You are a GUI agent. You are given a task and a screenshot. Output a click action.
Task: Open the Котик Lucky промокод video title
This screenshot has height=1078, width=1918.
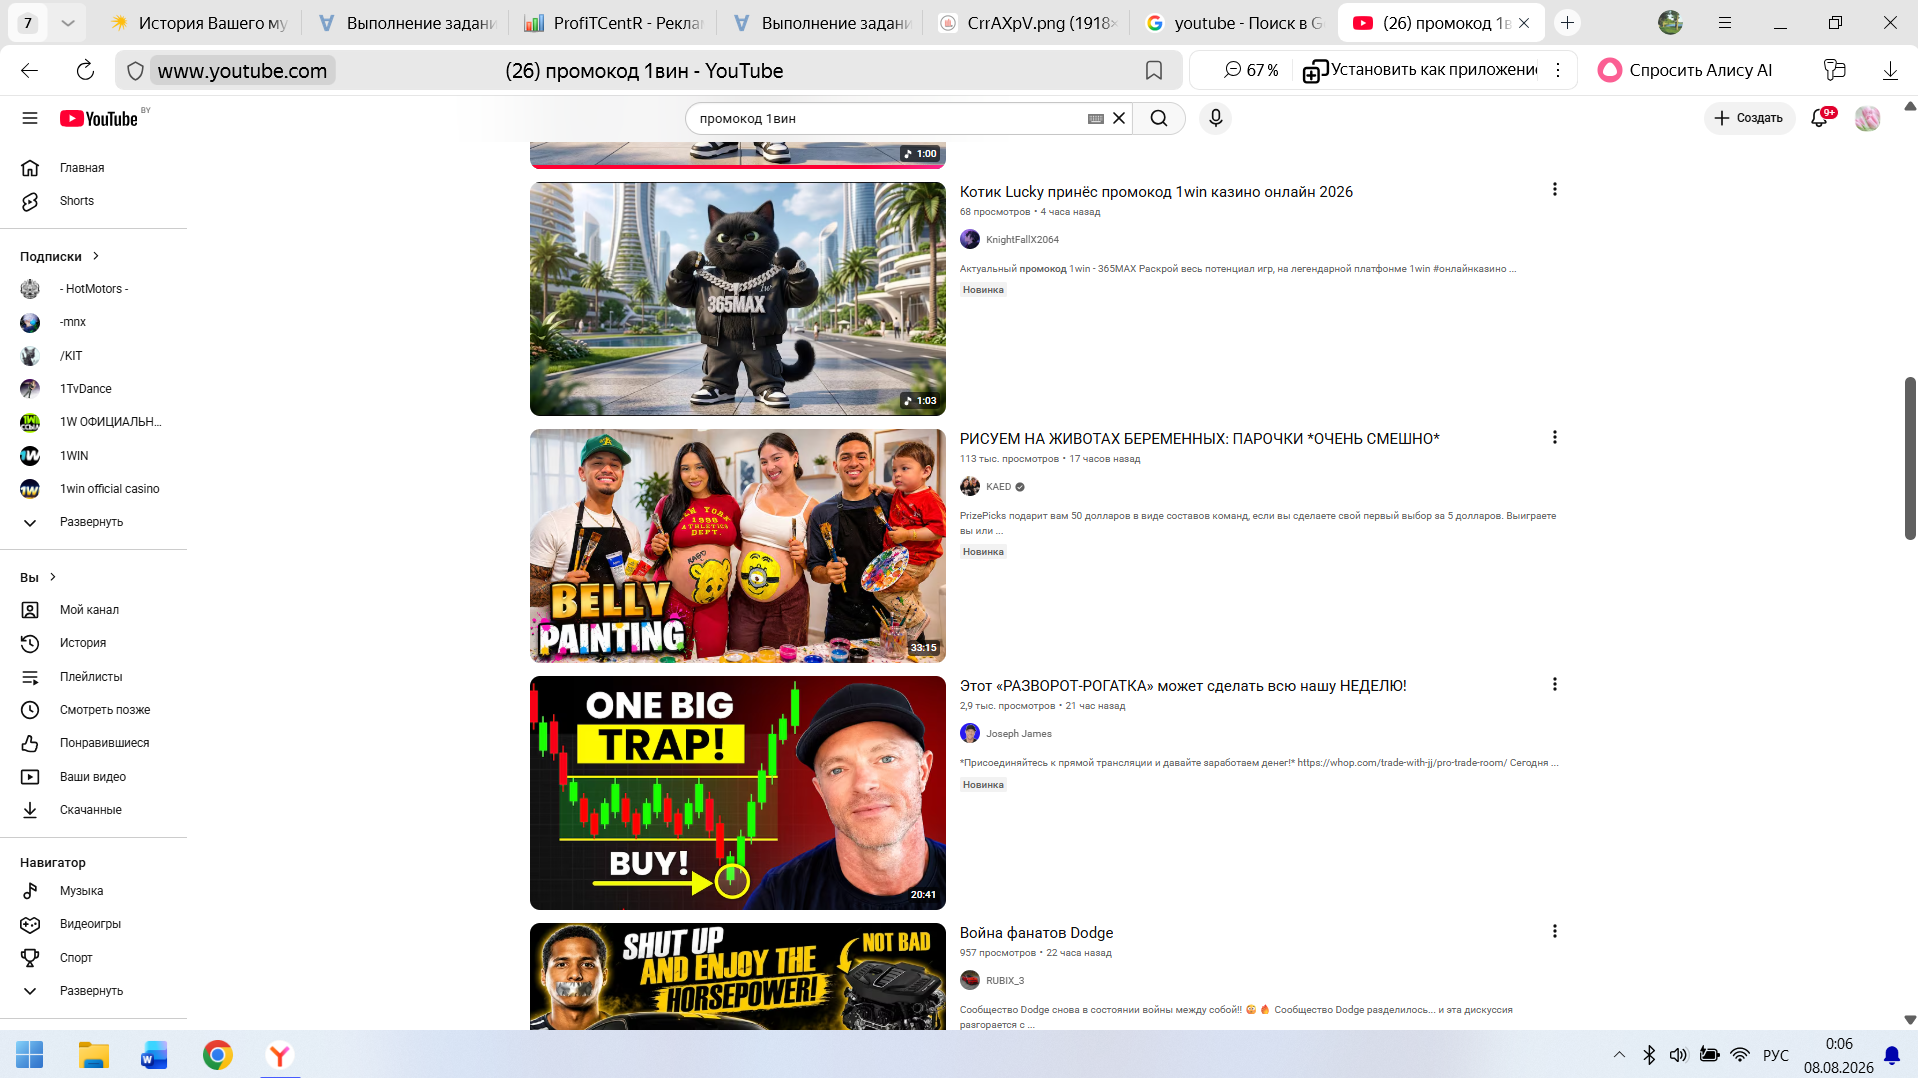coord(1156,192)
